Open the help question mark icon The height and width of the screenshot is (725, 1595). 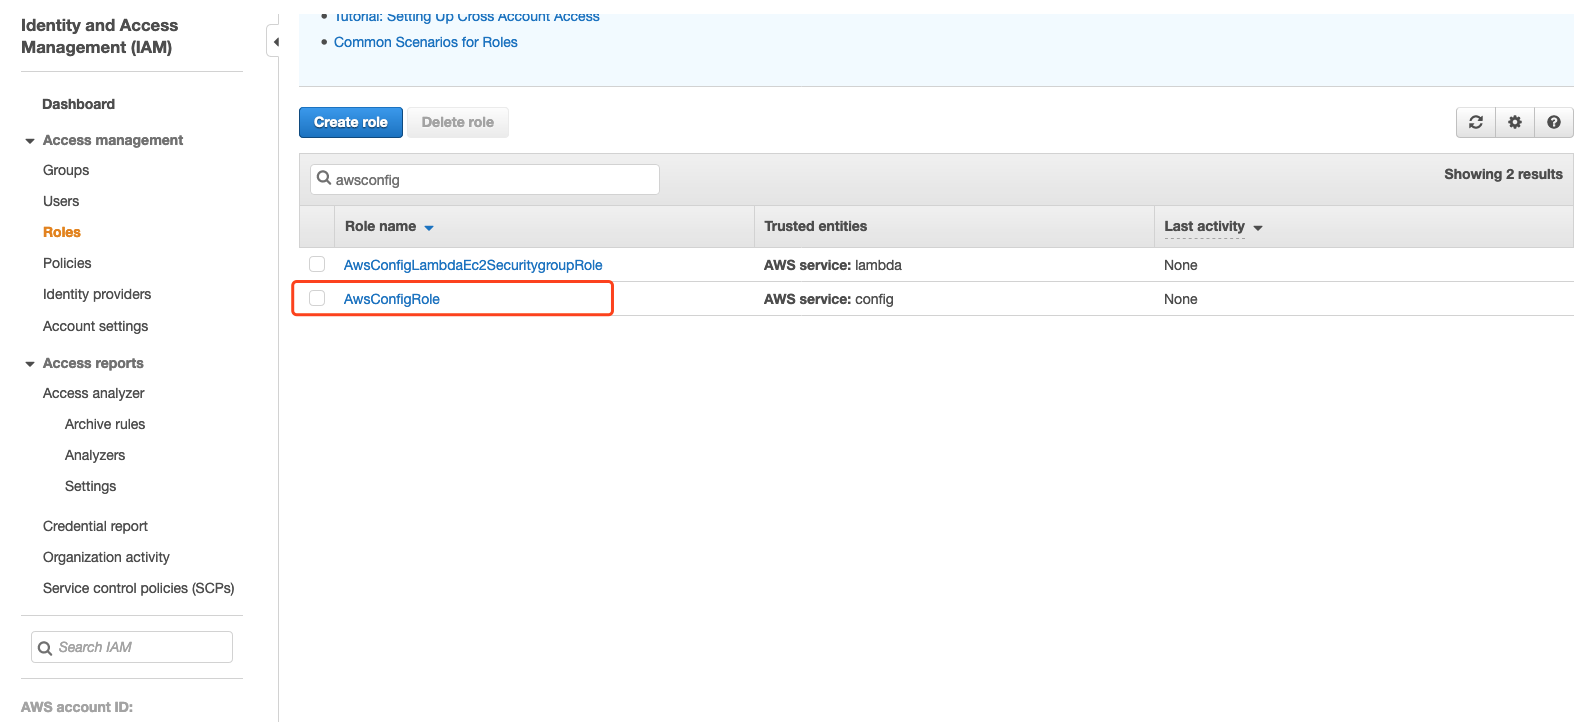[x=1554, y=122]
